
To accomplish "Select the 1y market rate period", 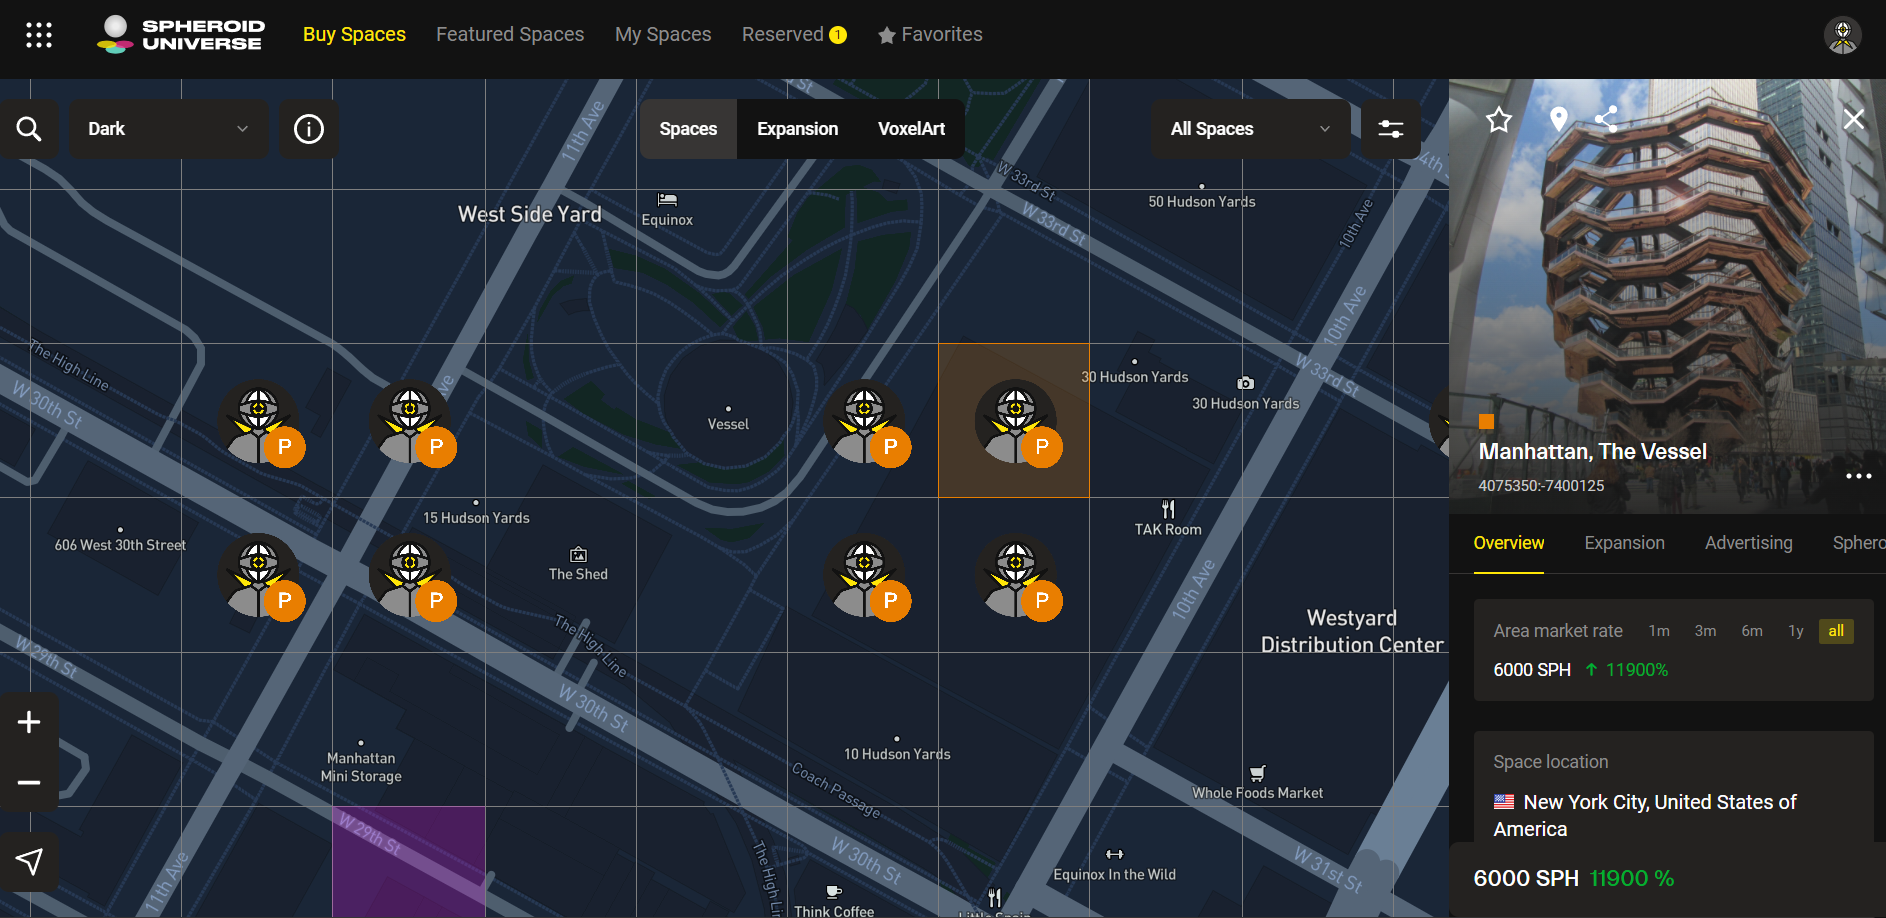I will point(1795,631).
